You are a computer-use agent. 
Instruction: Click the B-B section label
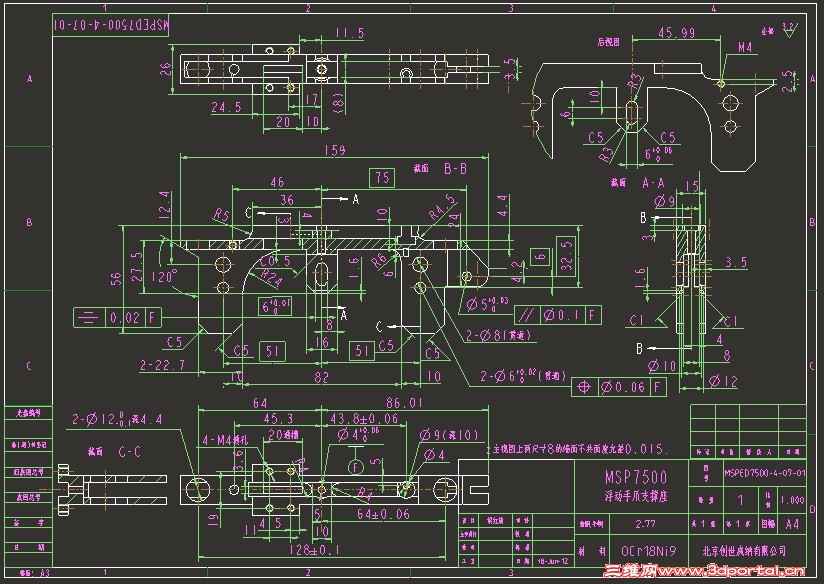point(455,169)
